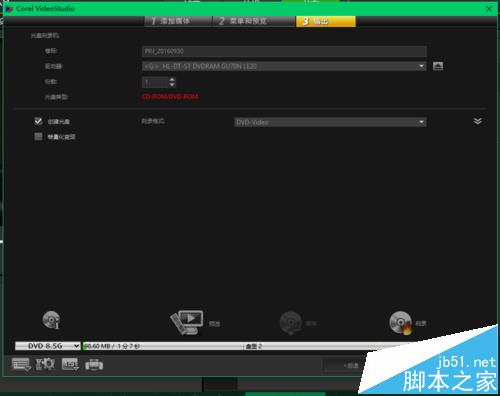Open the preview playback icon with remote
Viewport: 500px width, 396px height.
coord(187,322)
